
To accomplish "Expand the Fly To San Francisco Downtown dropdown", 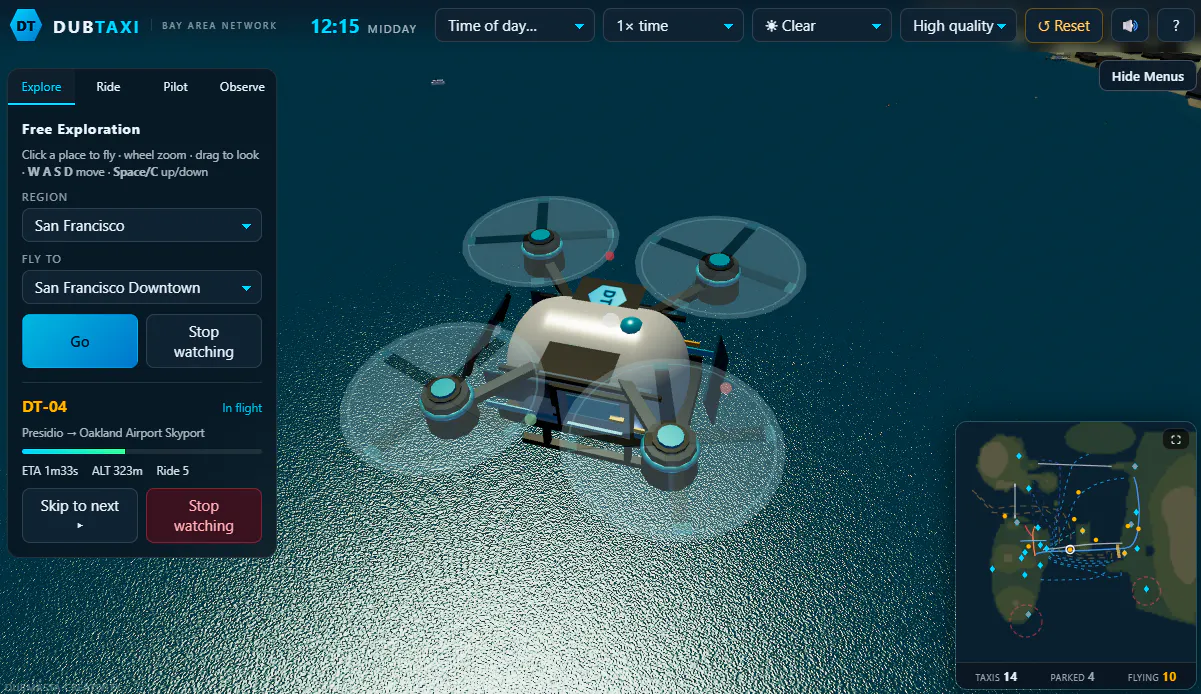I will point(142,287).
